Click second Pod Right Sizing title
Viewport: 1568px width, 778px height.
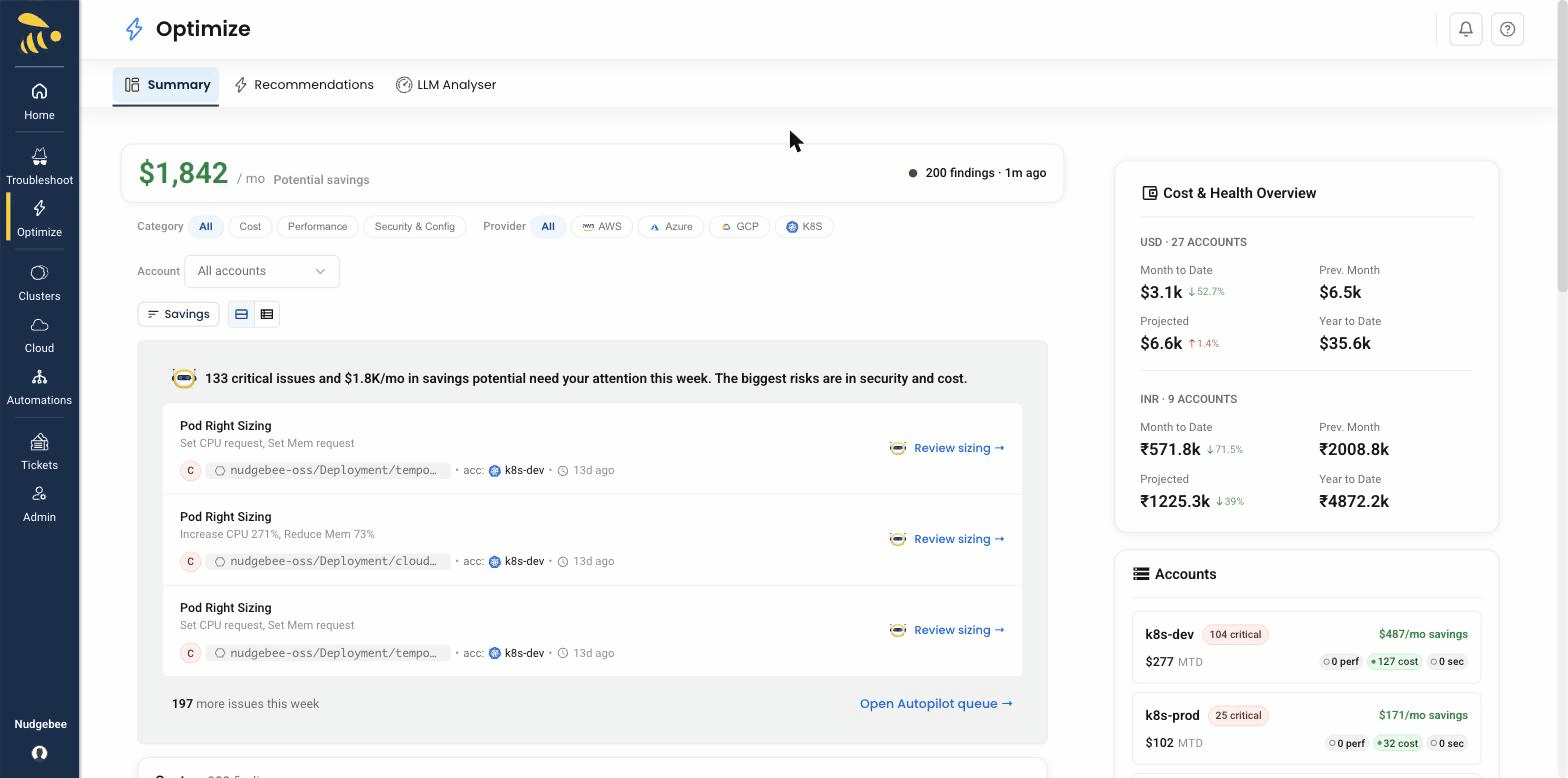tap(225, 517)
